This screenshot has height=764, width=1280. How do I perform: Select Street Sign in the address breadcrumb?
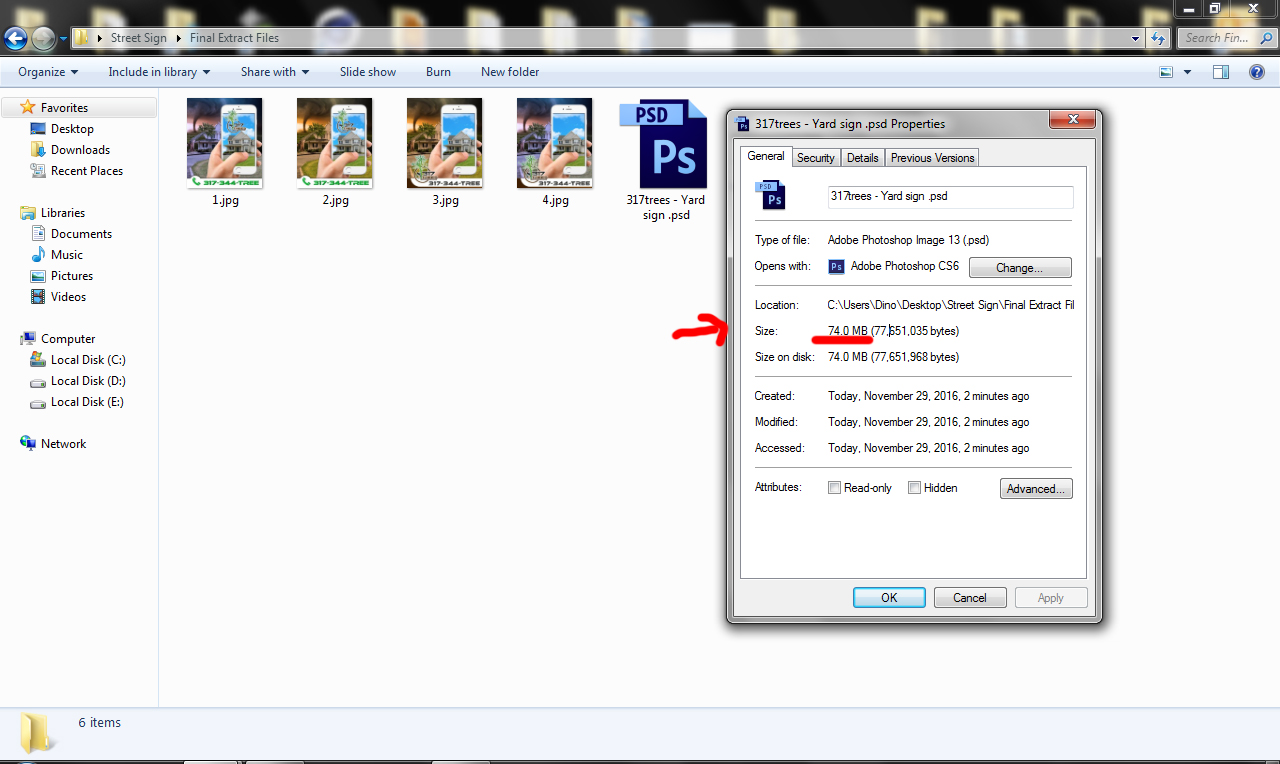click(139, 38)
